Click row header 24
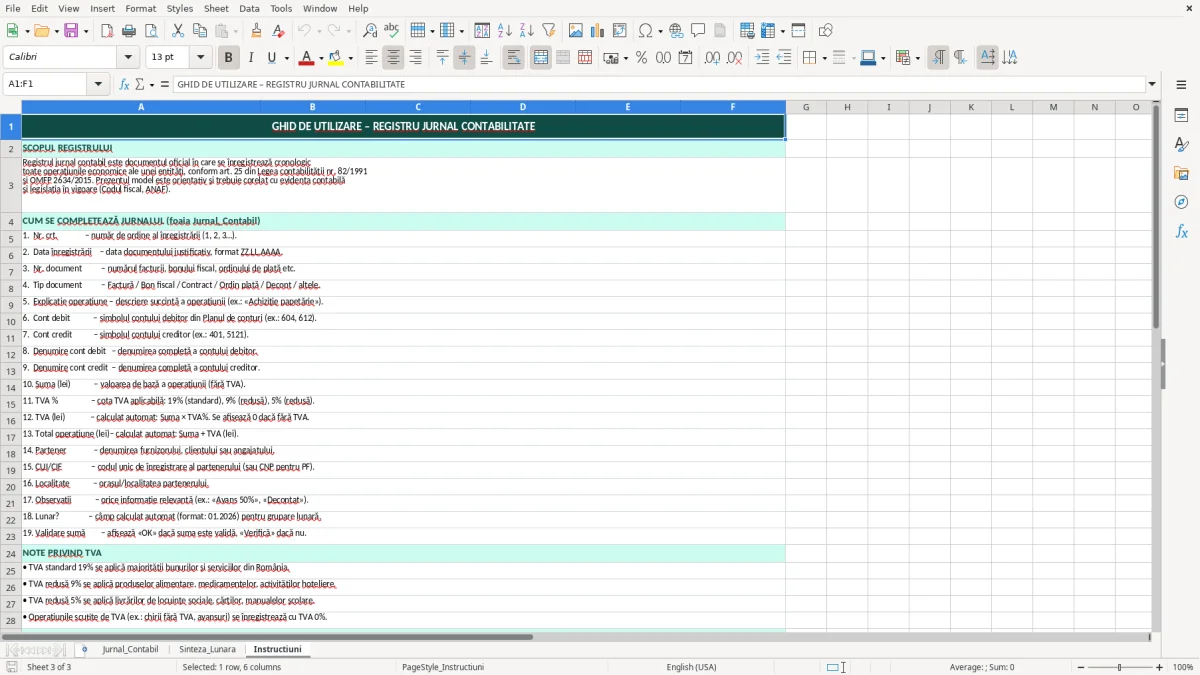 pos(11,553)
